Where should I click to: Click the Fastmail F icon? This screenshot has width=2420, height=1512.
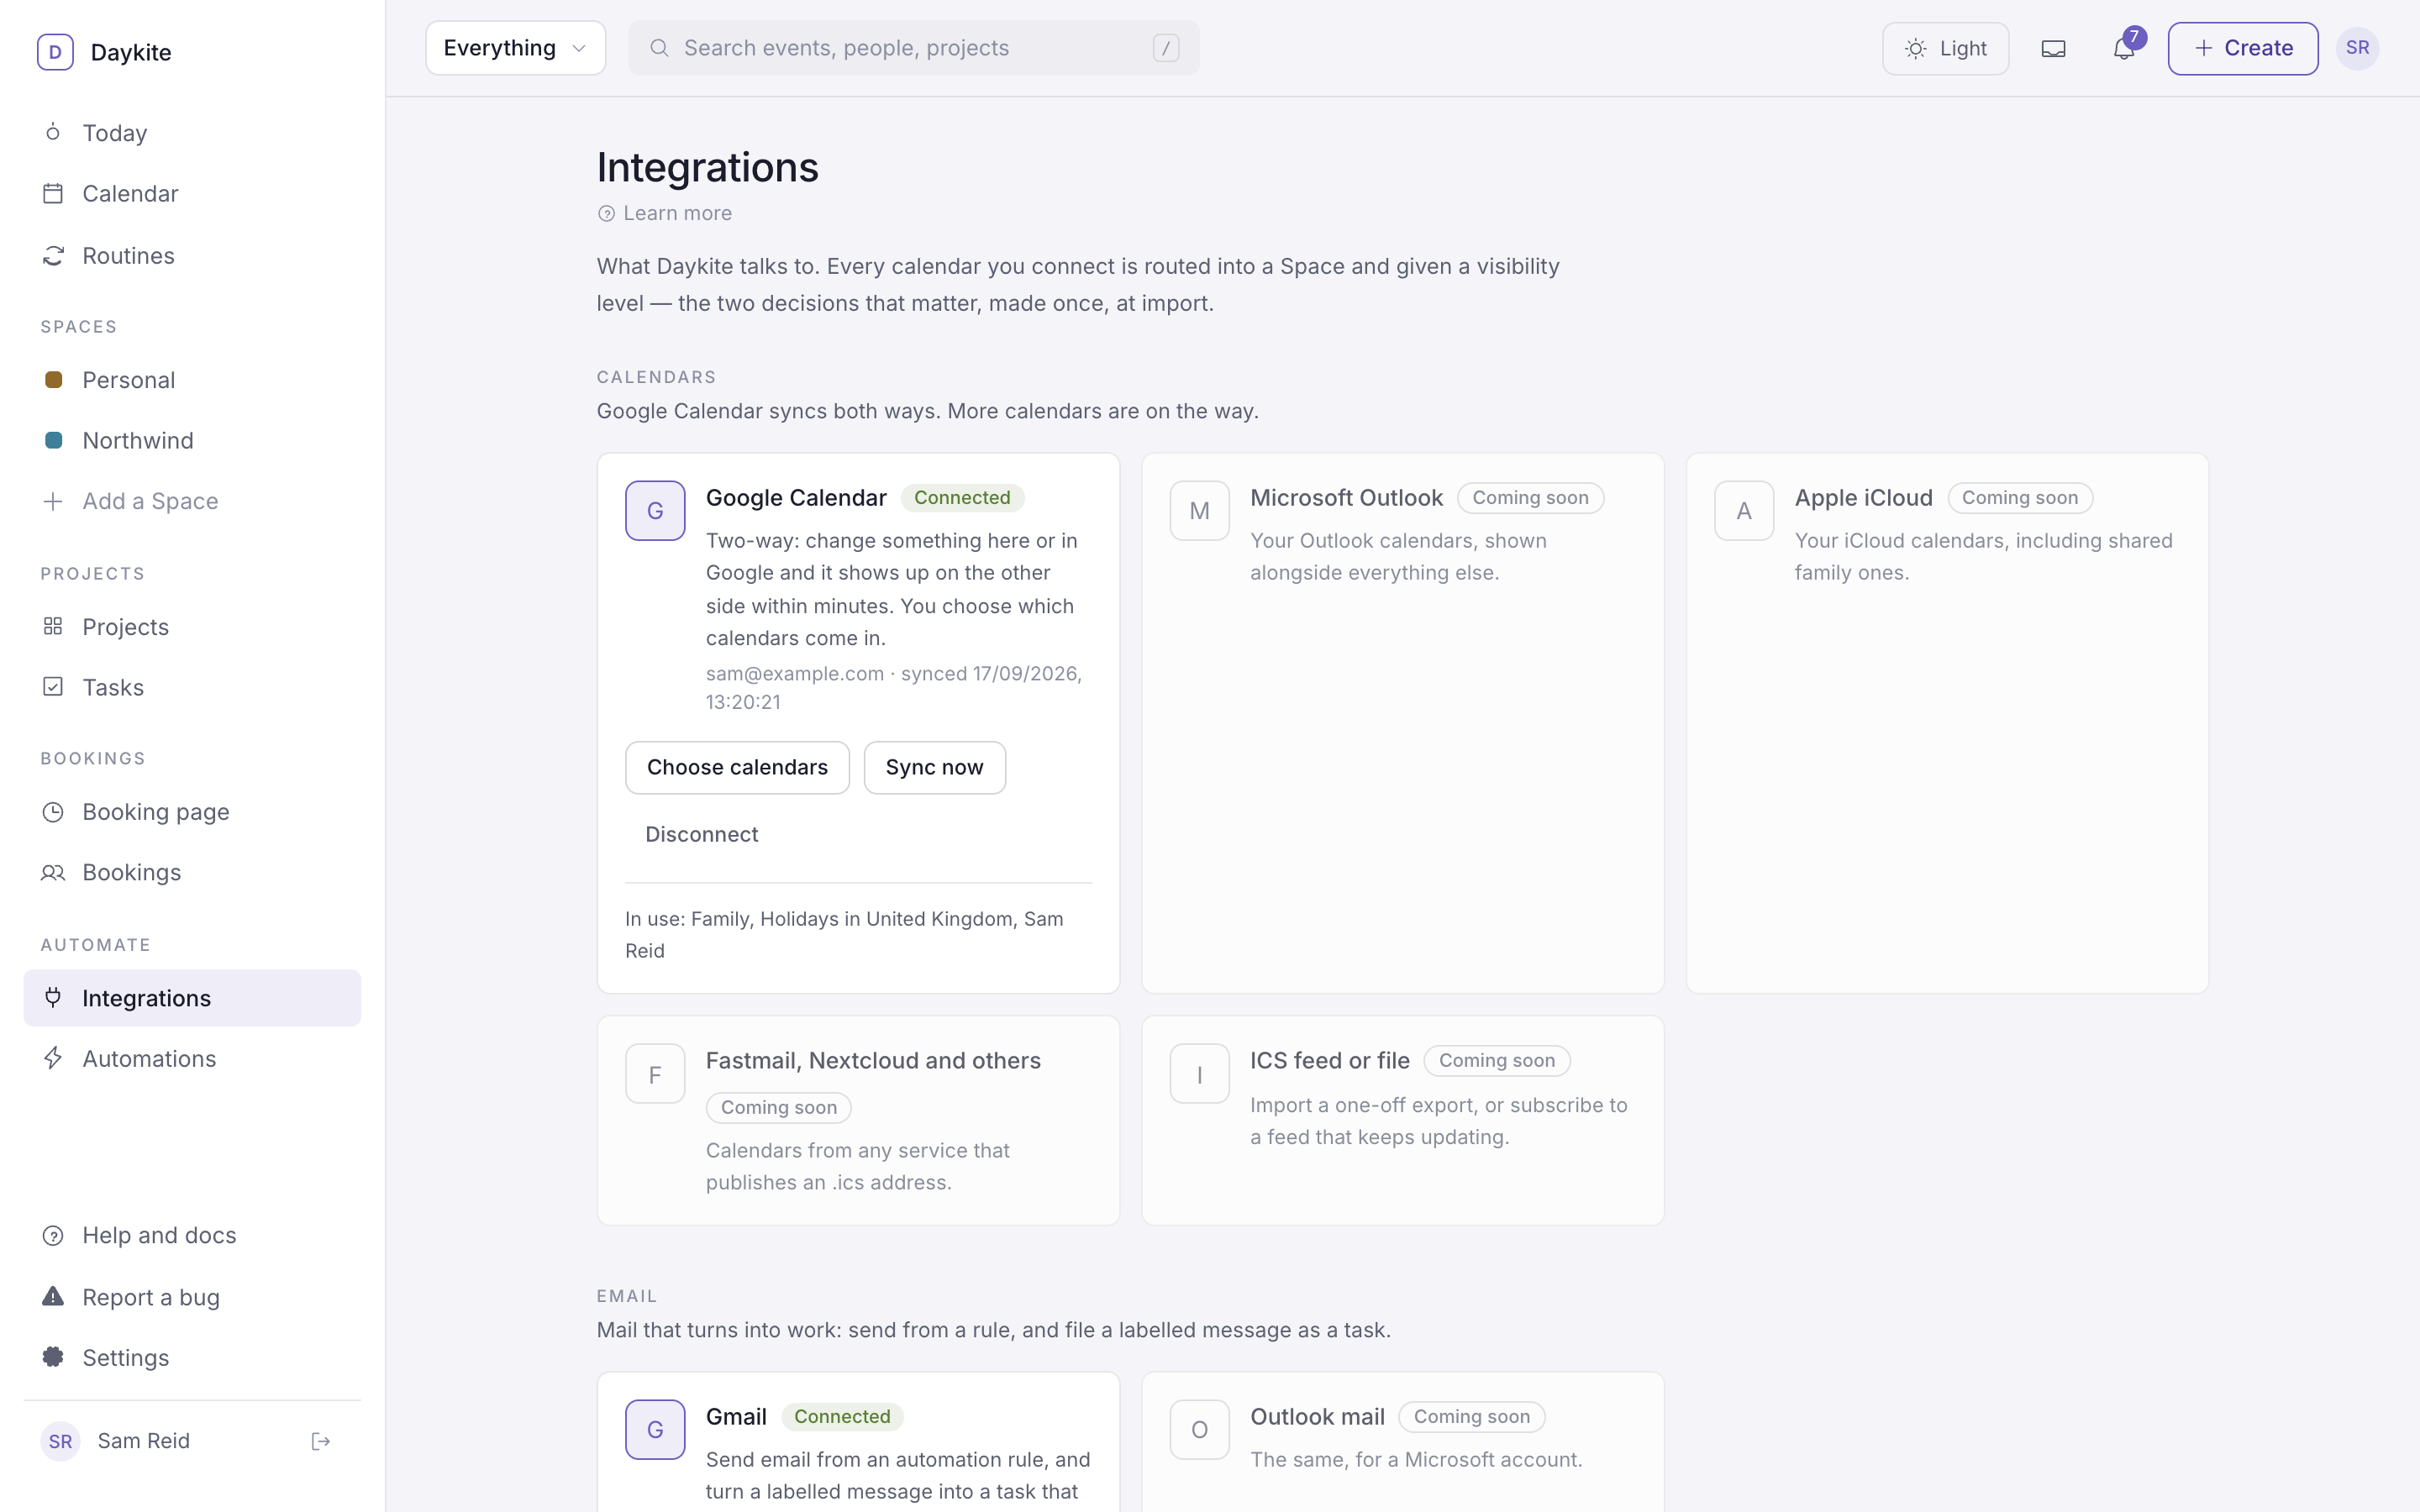pos(655,1074)
